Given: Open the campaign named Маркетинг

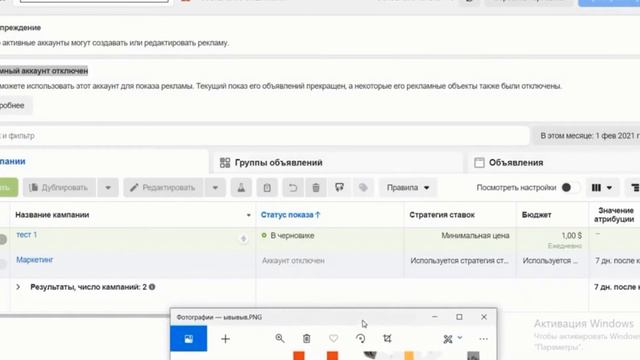Looking at the screenshot, I should (x=35, y=260).
